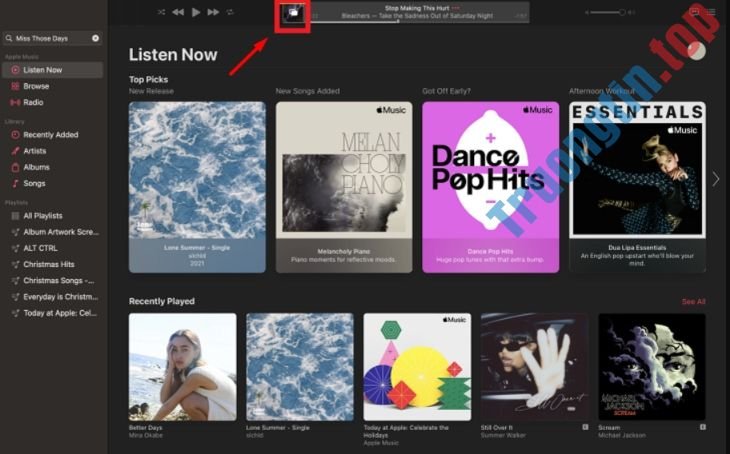Skip to the previous track
730x454 pixels.
coord(178,12)
